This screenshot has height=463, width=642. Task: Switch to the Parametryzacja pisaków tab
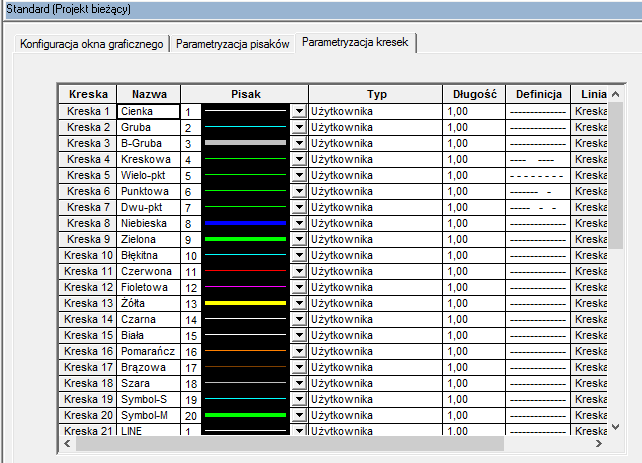pyautogui.click(x=232, y=44)
